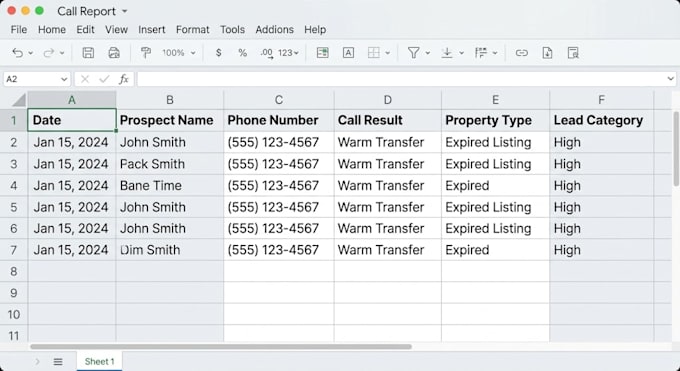Click the borders grid icon
The height and width of the screenshot is (371, 680).
click(x=373, y=53)
